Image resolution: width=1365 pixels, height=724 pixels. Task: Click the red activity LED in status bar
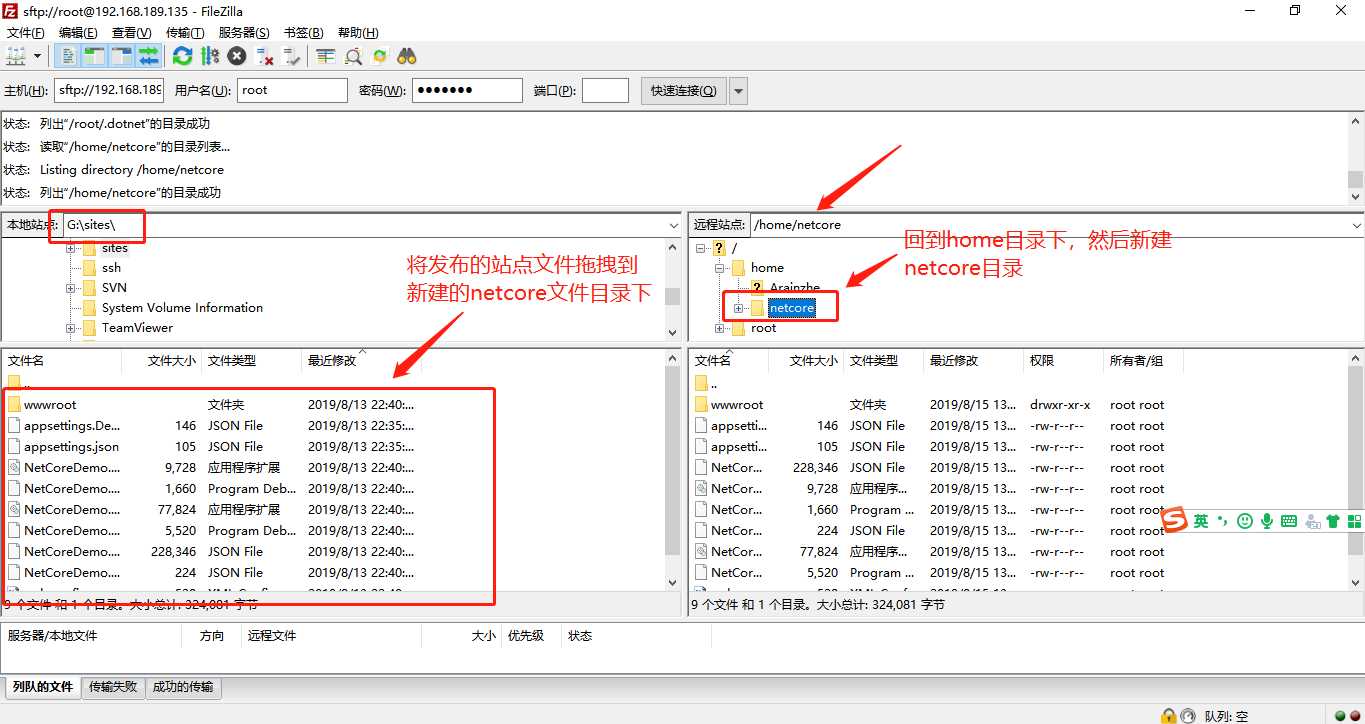1354,716
